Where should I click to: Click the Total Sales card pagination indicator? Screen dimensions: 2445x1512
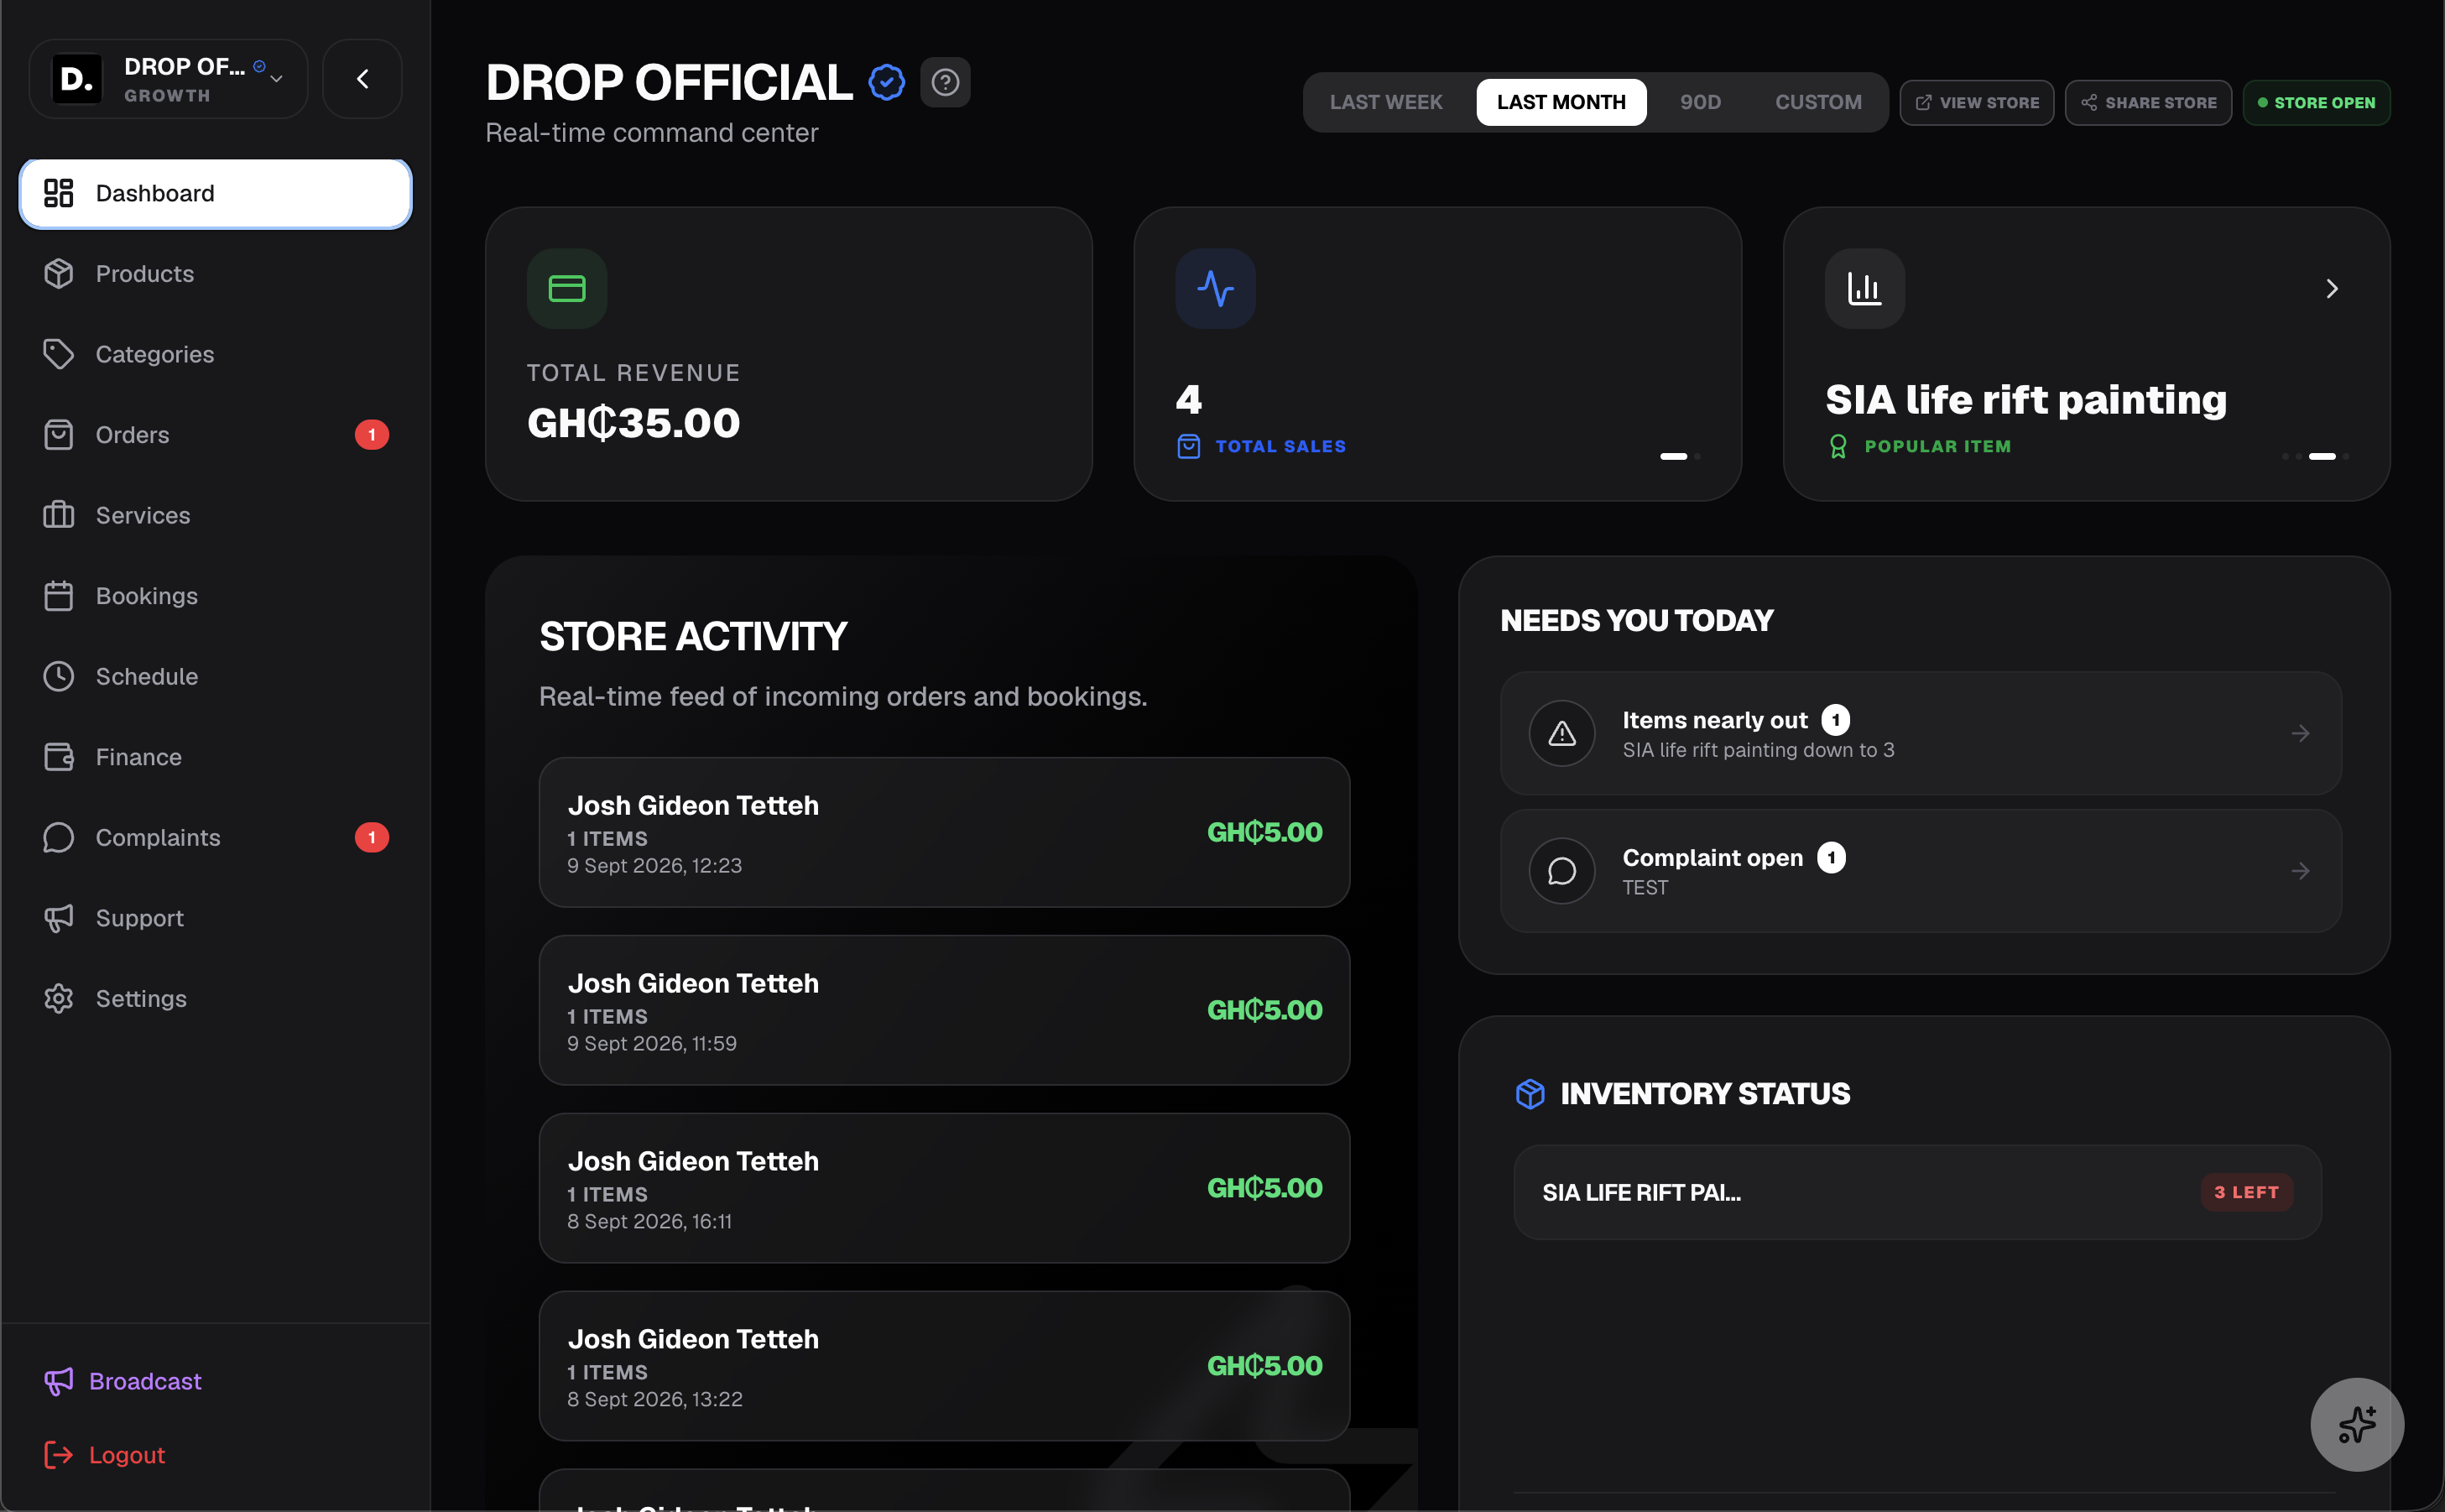coord(1680,457)
